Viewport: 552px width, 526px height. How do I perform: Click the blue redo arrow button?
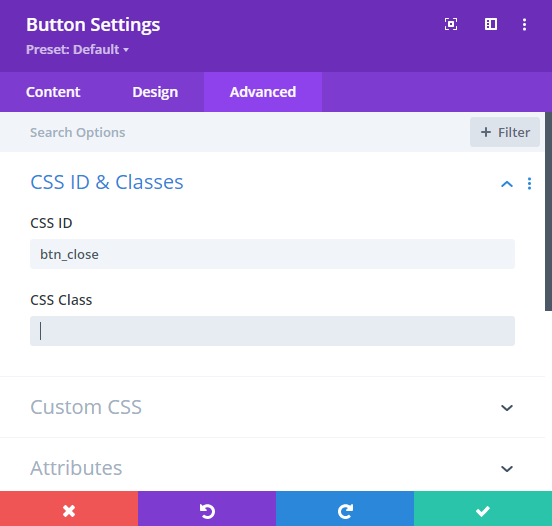tap(345, 511)
